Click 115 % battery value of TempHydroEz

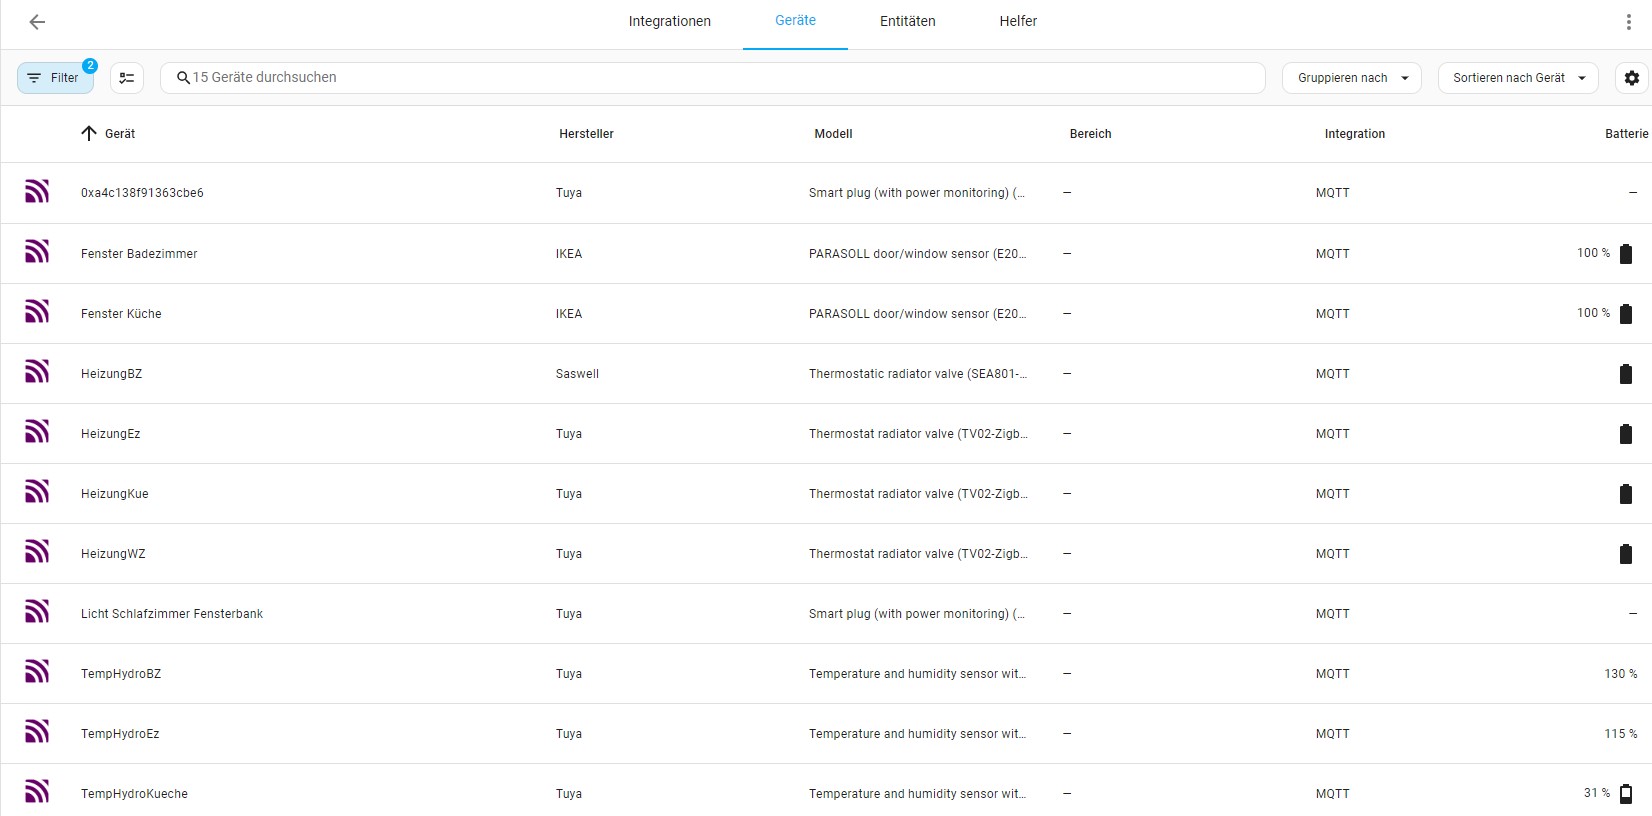pos(1621,734)
